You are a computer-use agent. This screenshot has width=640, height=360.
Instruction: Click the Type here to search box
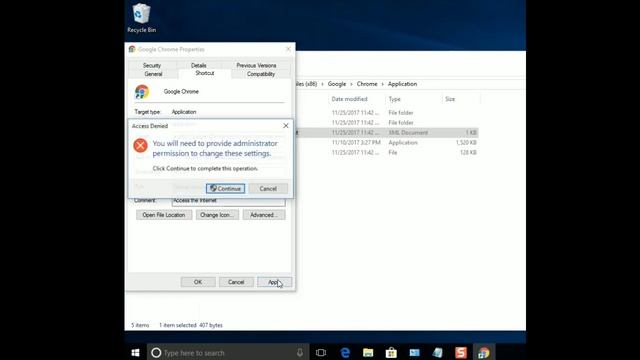coord(227,353)
